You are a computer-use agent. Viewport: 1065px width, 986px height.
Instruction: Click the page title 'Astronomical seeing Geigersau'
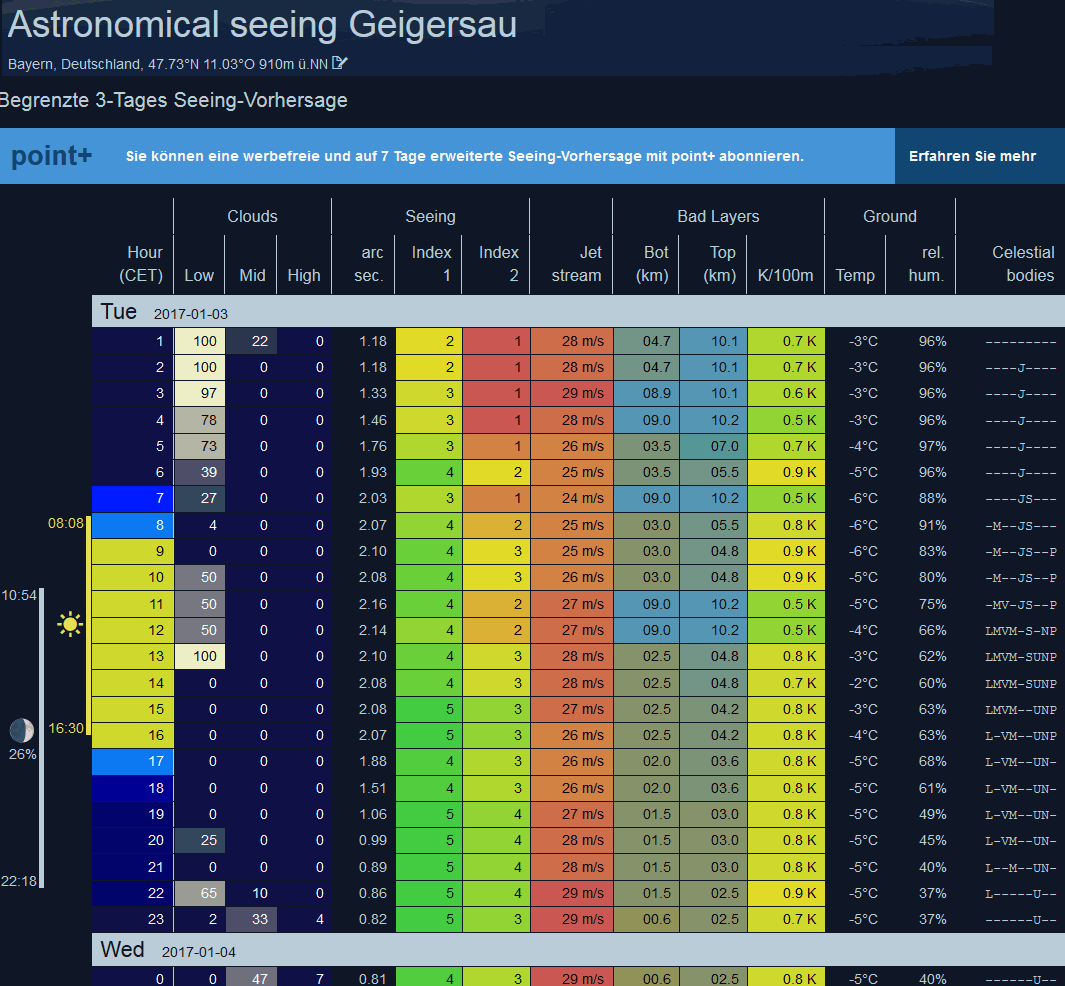point(262,25)
